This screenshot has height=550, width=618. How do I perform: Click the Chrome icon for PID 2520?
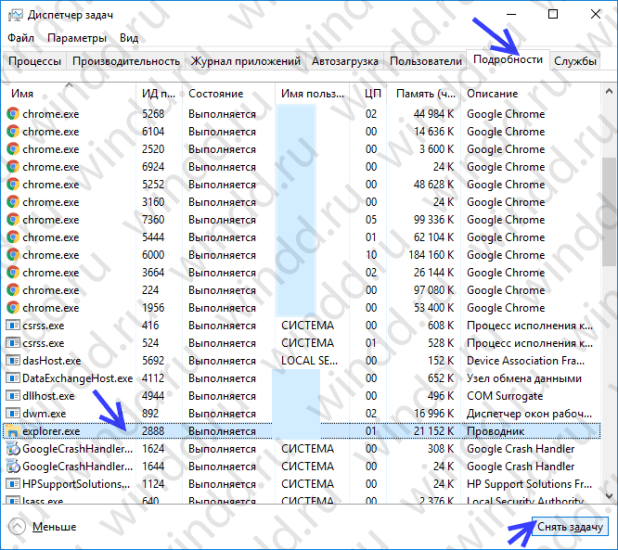[x=13, y=149]
